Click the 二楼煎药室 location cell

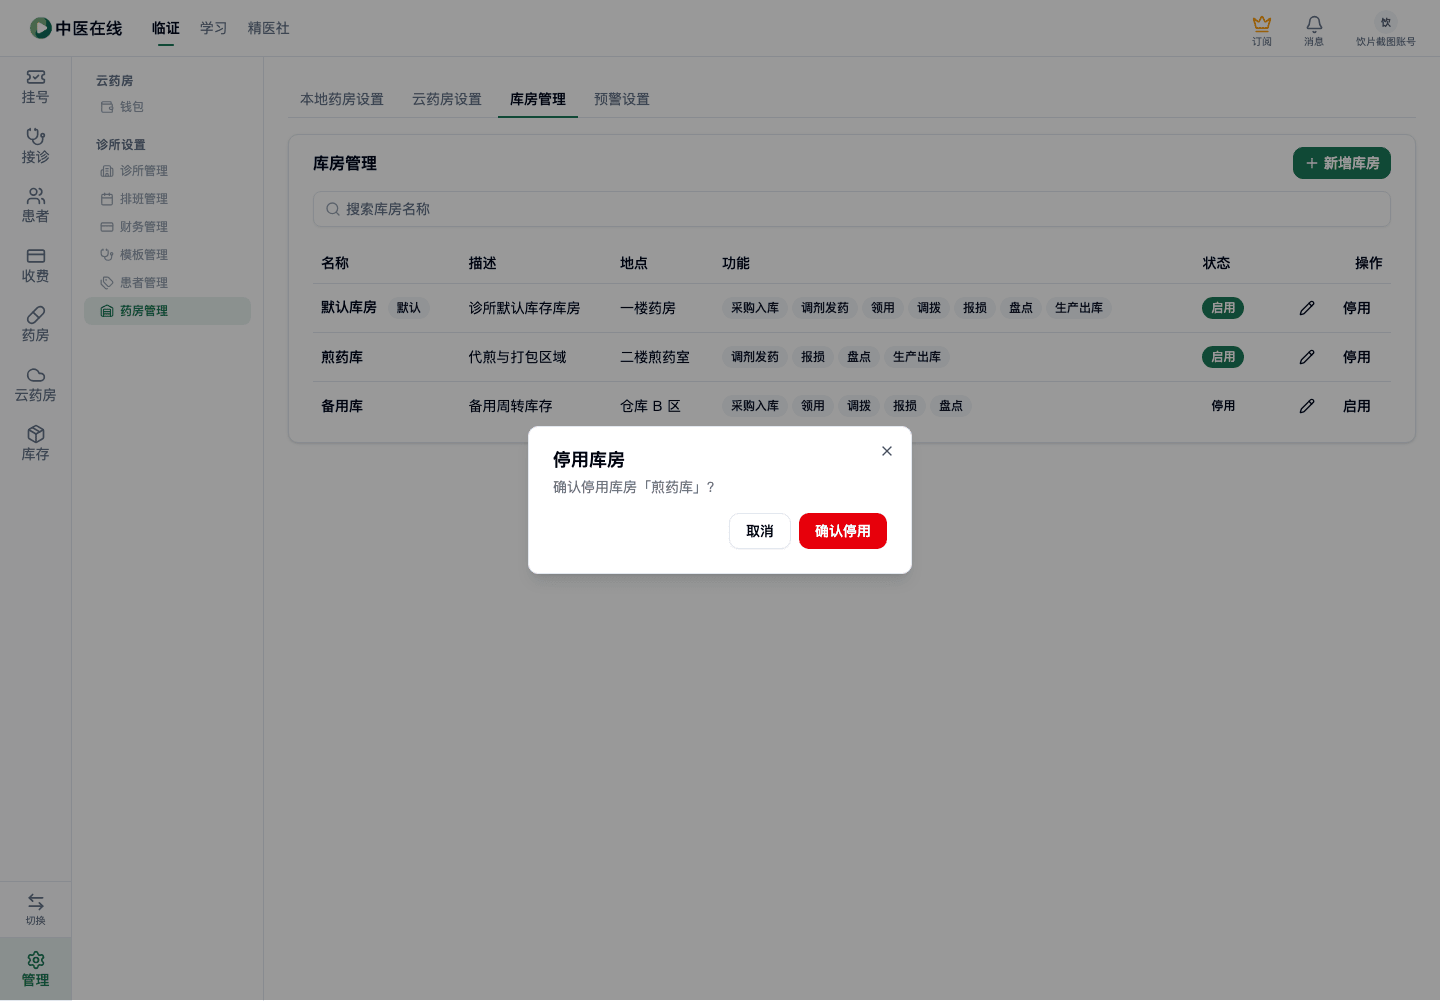655,357
